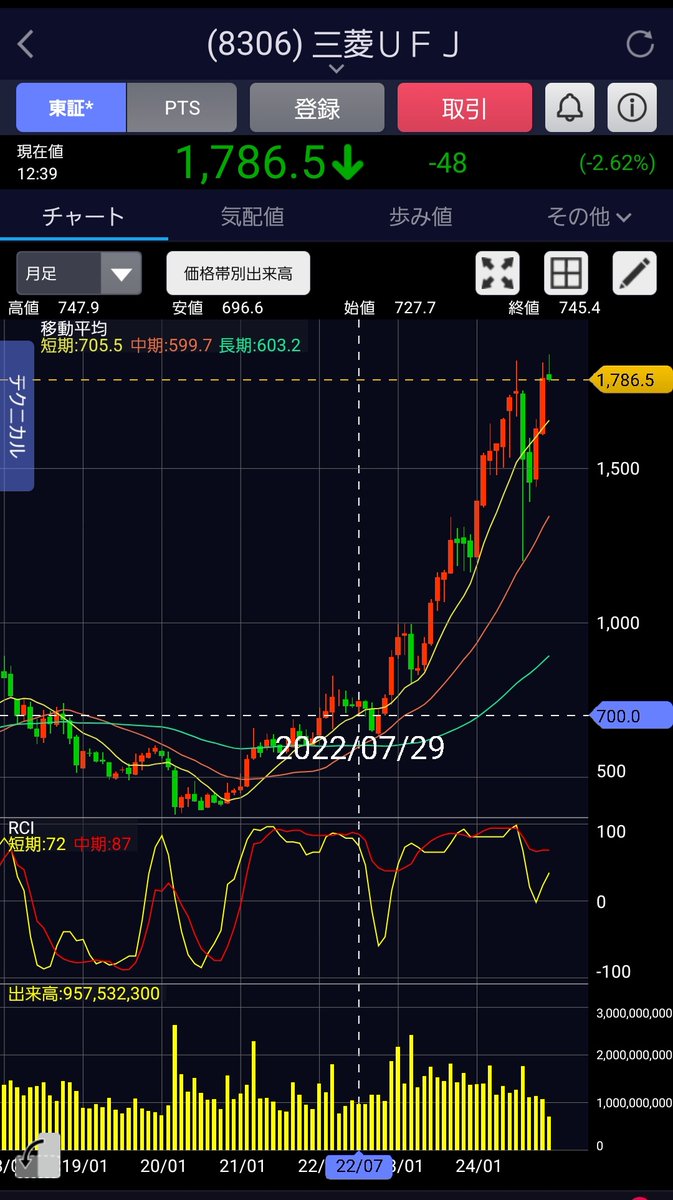Open chart drawing pencil tool
673x1200 pixels.
[635, 272]
